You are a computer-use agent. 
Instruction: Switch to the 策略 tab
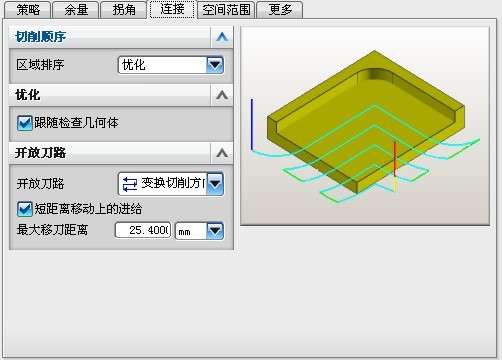28,9
